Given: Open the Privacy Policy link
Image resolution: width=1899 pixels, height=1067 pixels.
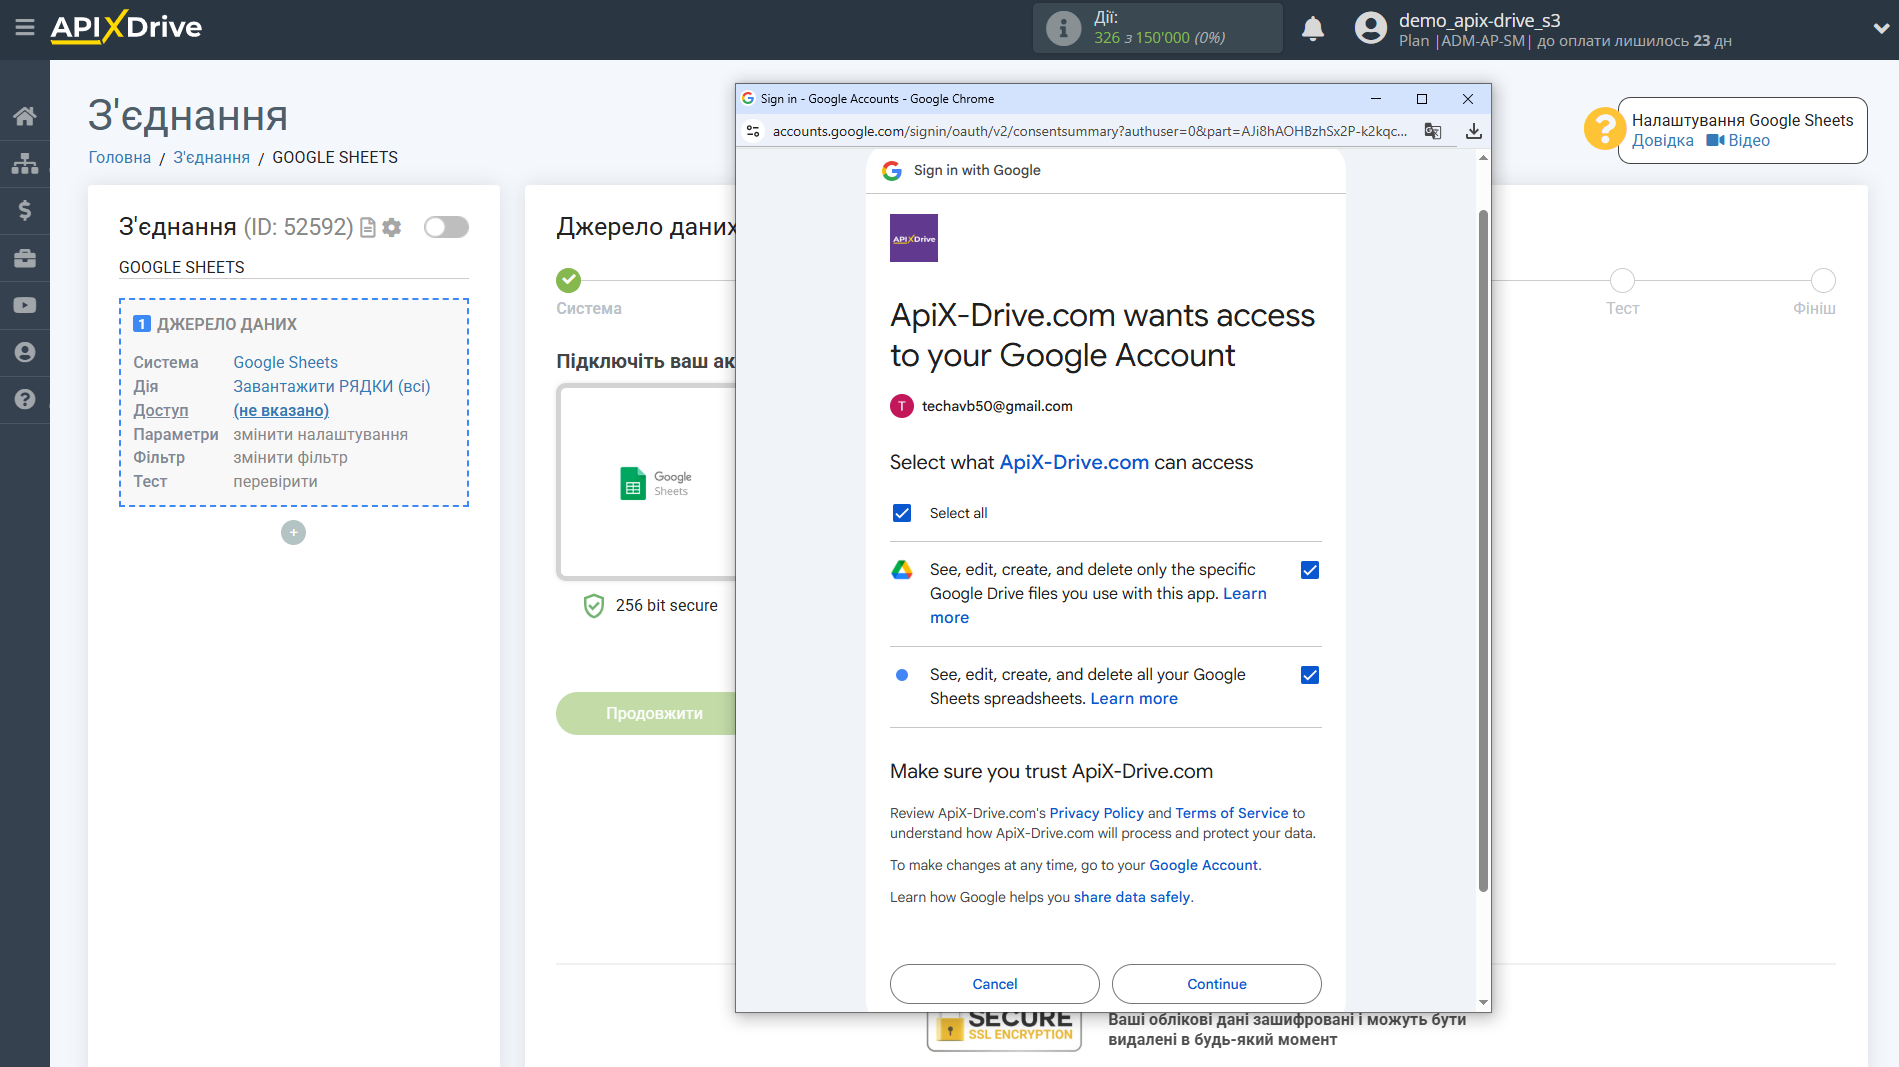Looking at the screenshot, I should point(1096,812).
